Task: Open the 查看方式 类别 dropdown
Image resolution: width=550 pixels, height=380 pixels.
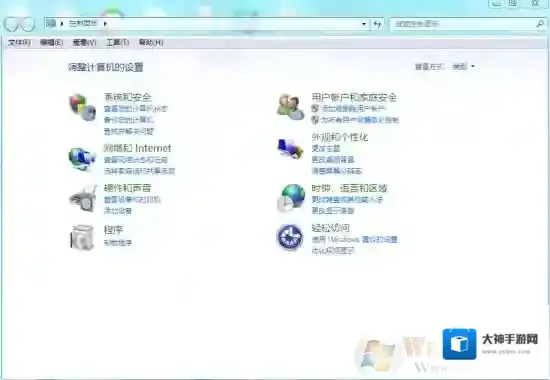Action: click(464, 66)
